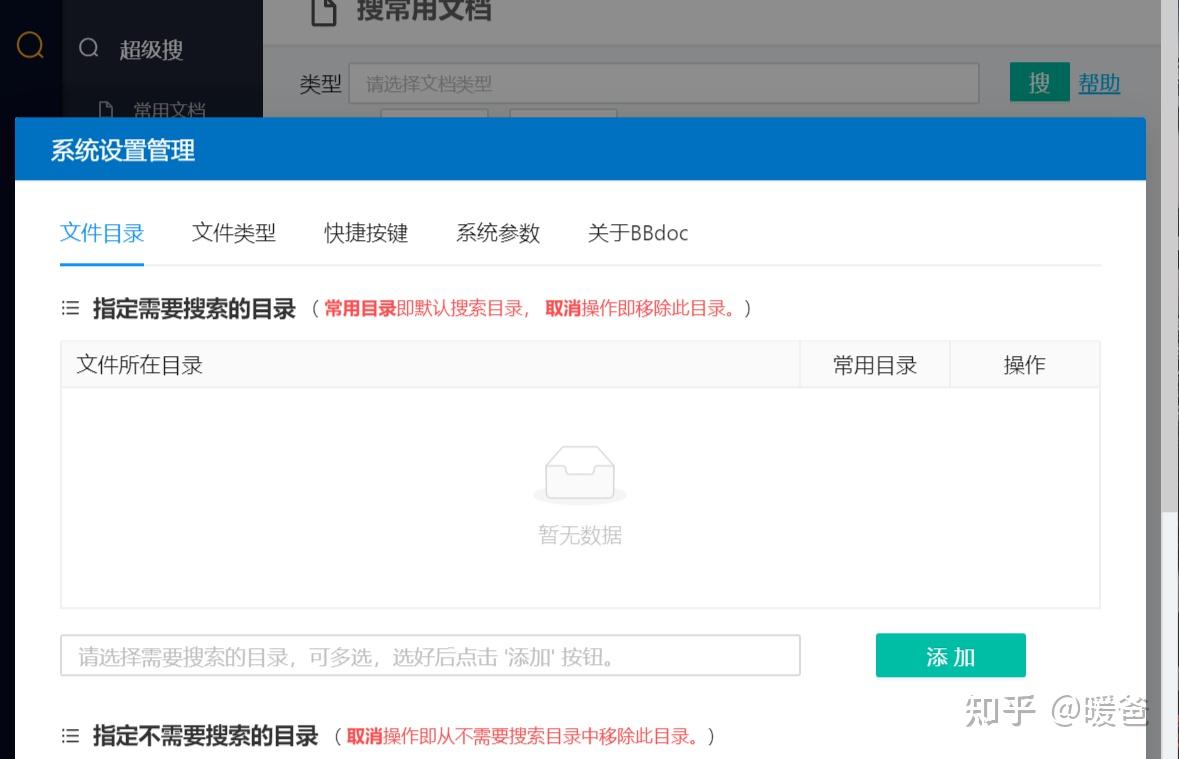Screen dimensions: 1179x759
Task: Click the search icon beside 超级搜
Action: [90, 47]
